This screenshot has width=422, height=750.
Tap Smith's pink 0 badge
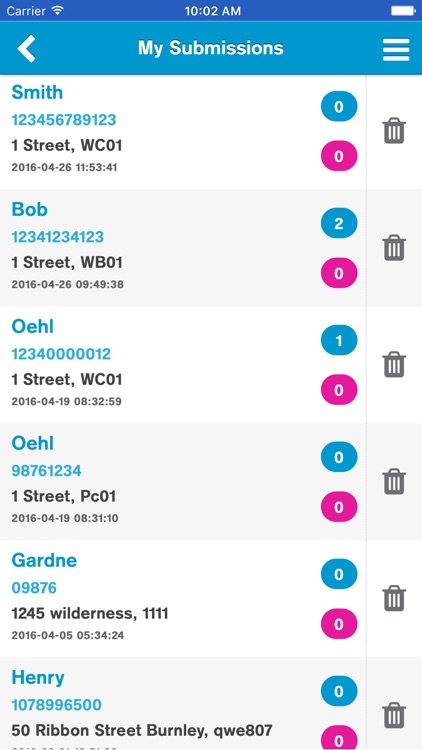click(339, 156)
